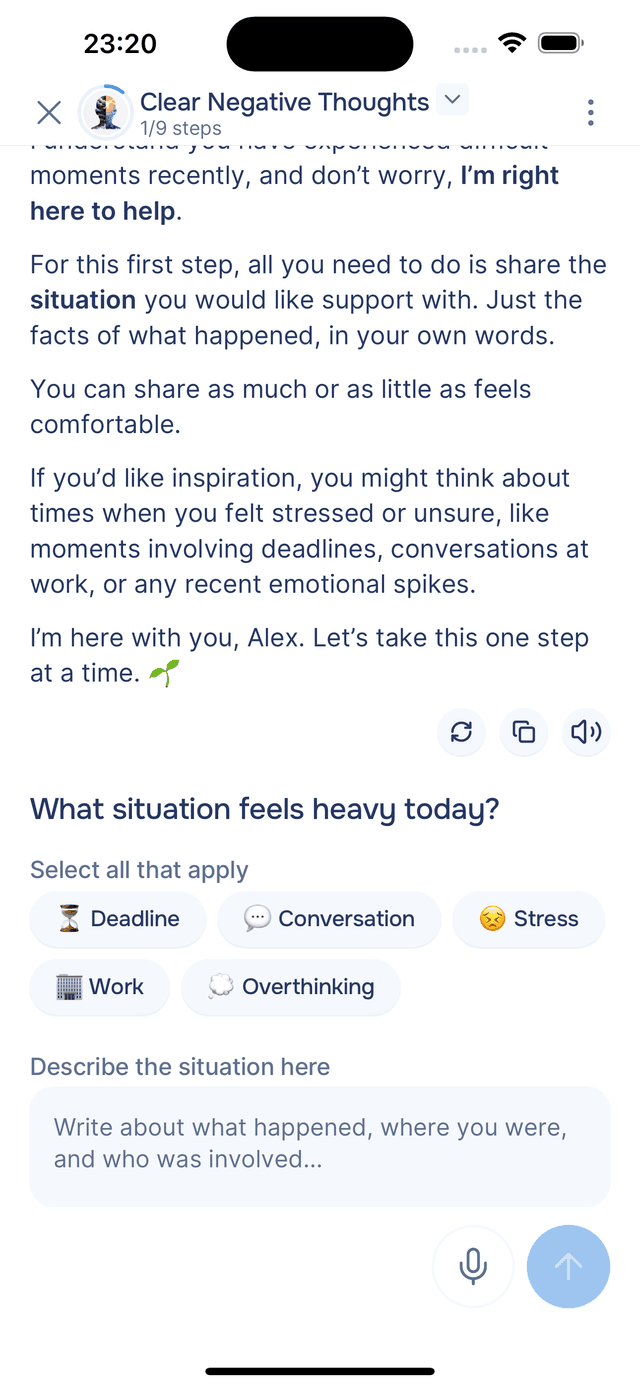Check the Wi-Fi status icon

point(513,43)
